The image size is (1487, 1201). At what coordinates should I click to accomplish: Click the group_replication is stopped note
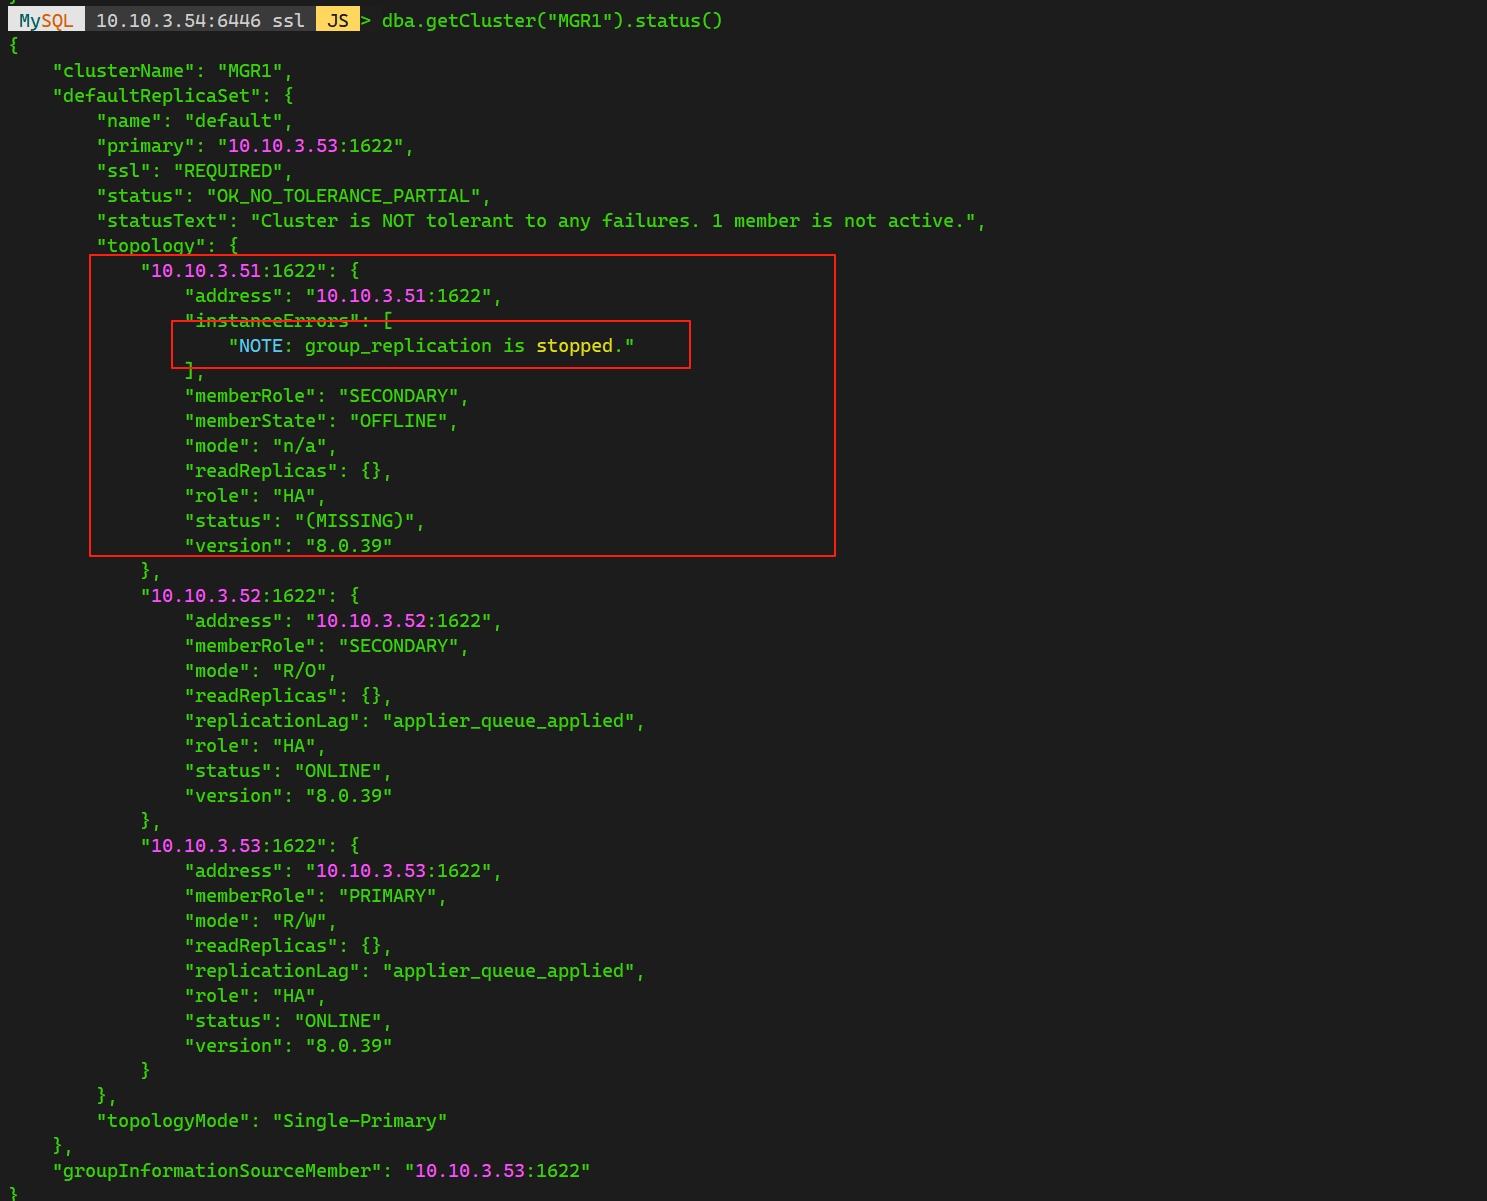431,346
